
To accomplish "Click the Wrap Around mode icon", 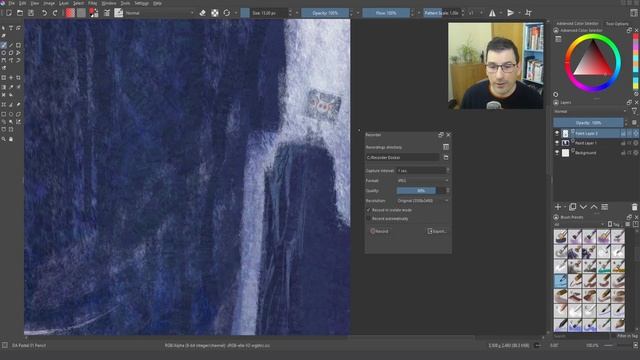I will point(528,13).
